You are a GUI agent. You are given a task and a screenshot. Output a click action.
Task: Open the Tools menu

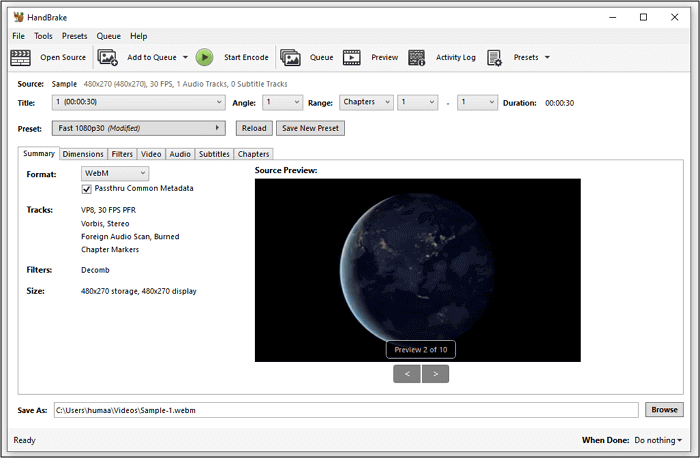43,36
